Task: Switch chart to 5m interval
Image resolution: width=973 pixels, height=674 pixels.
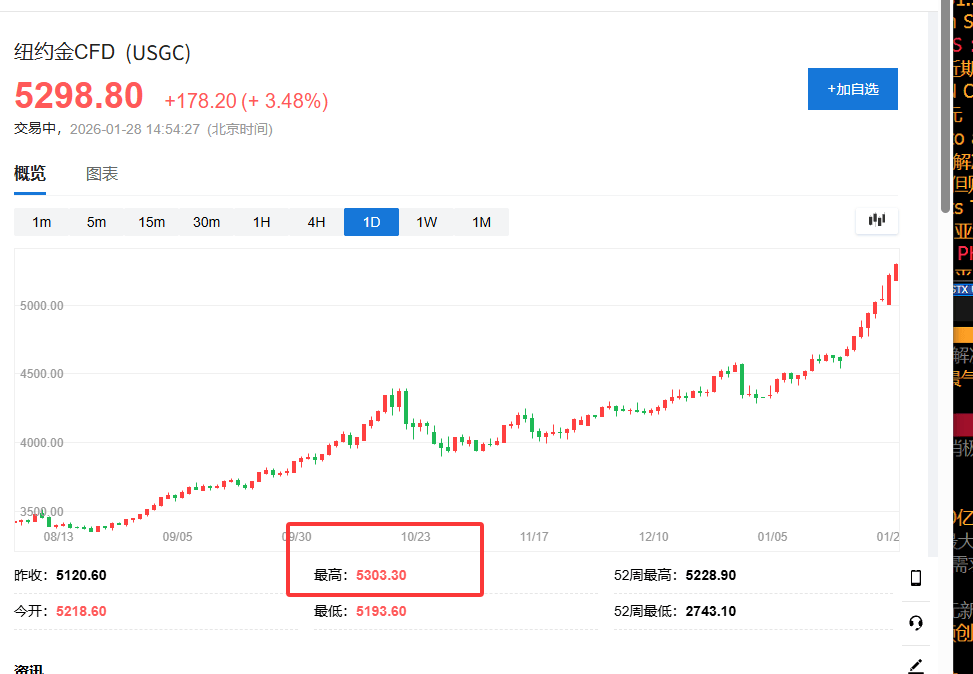Action: (96, 222)
